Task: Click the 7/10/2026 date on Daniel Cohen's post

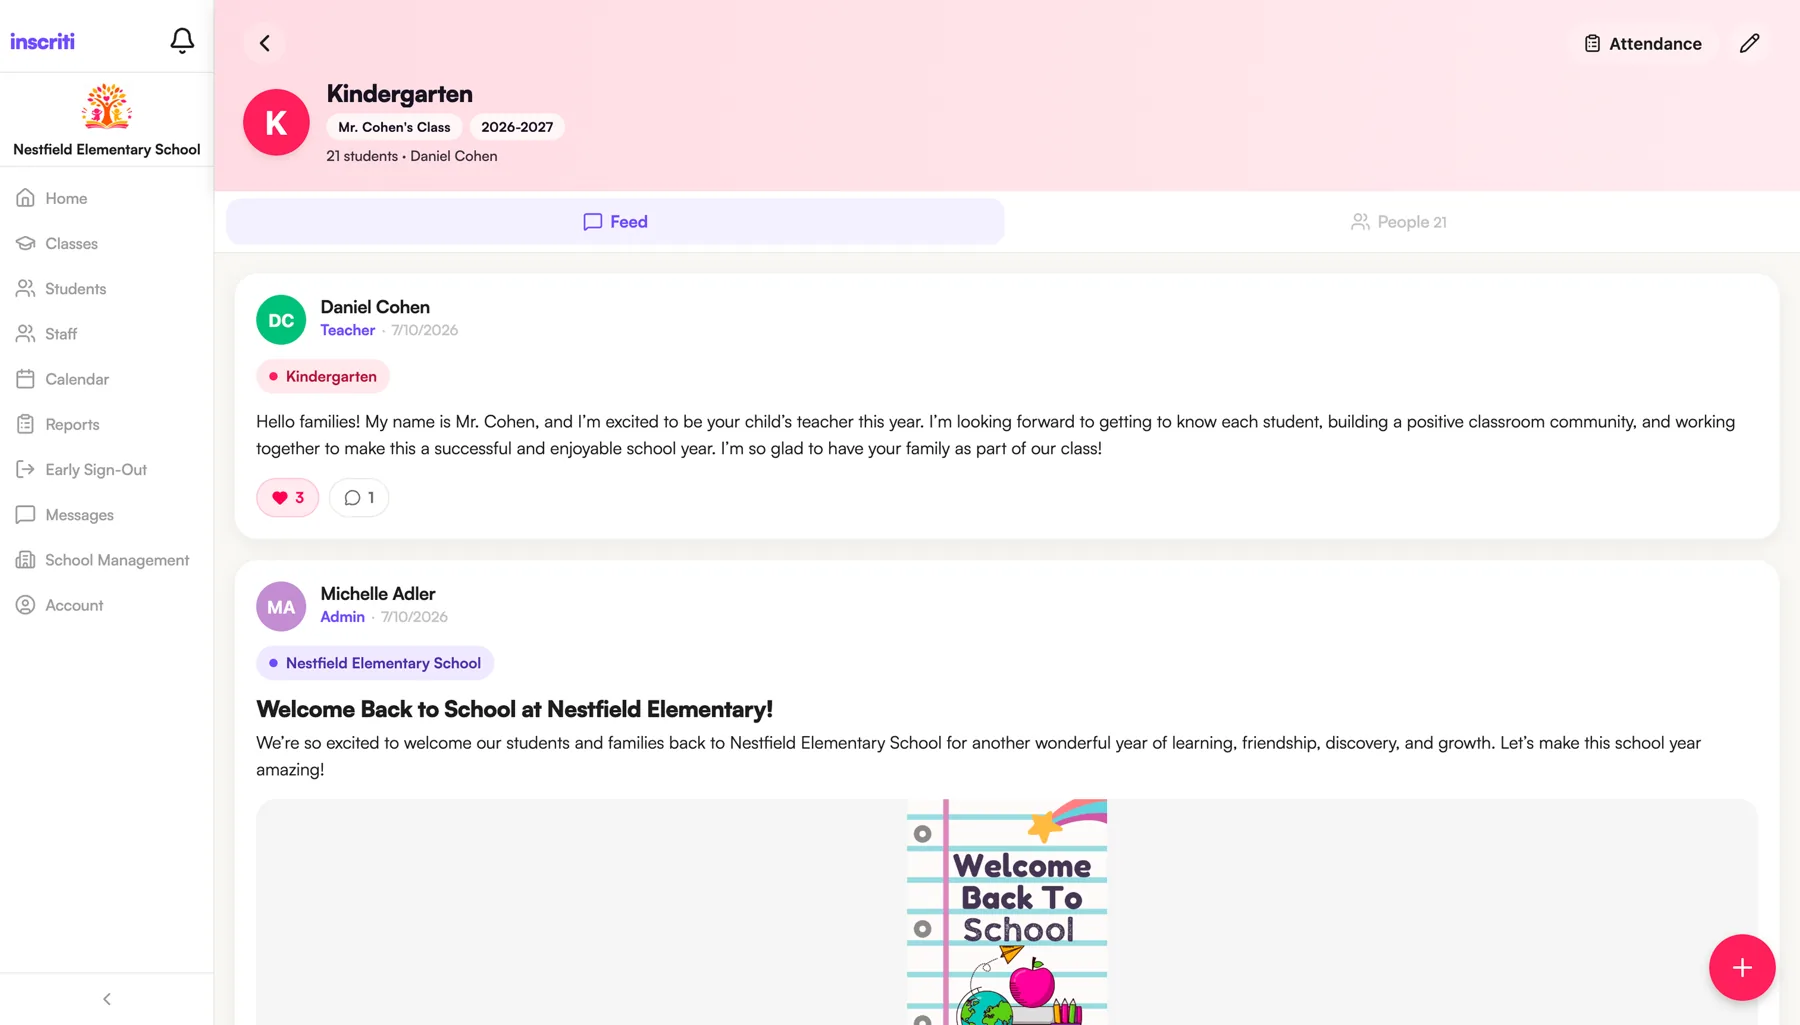Action: [425, 330]
